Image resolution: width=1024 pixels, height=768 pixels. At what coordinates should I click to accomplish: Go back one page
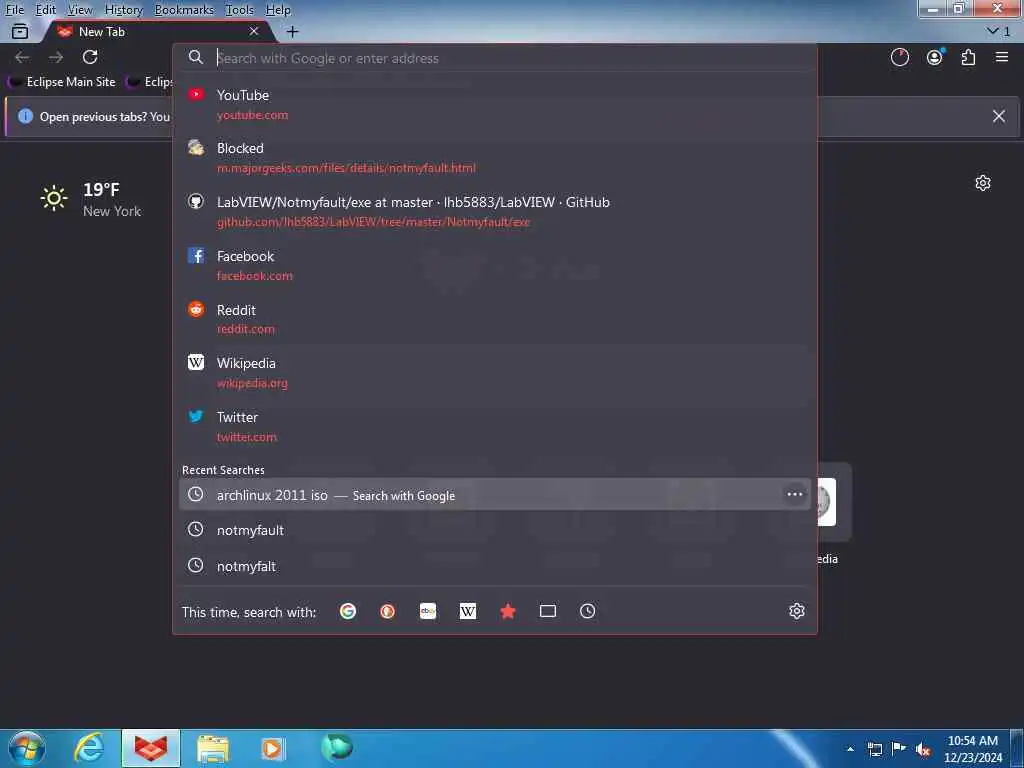22,57
